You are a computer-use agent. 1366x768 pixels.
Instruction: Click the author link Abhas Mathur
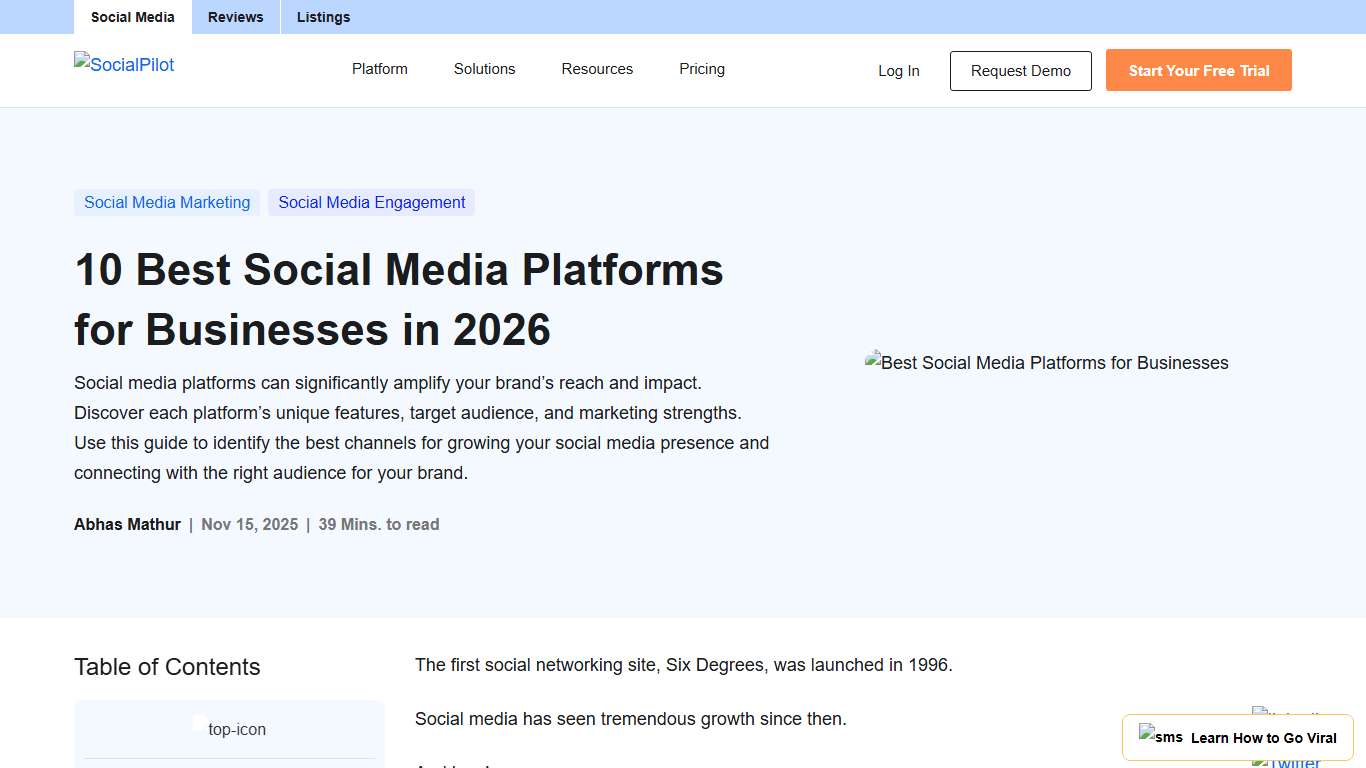pos(127,523)
